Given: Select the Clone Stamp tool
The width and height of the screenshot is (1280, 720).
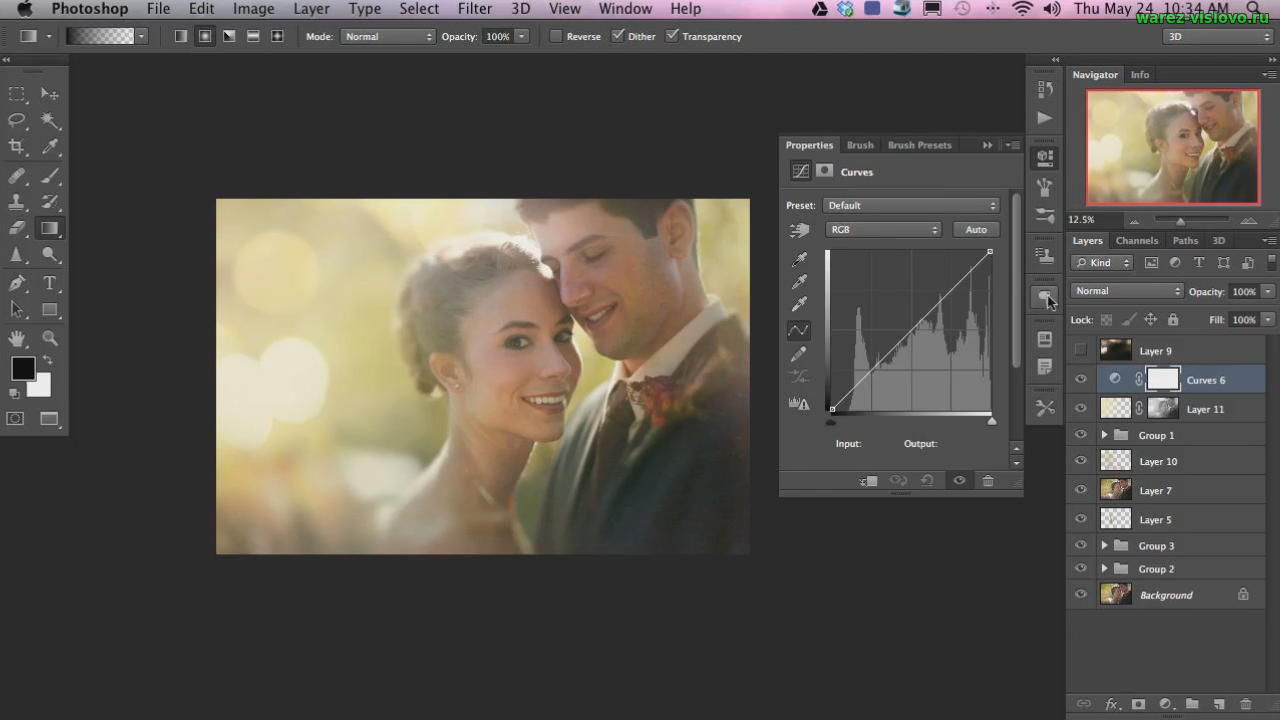Looking at the screenshot, I should tap(17, 202).
